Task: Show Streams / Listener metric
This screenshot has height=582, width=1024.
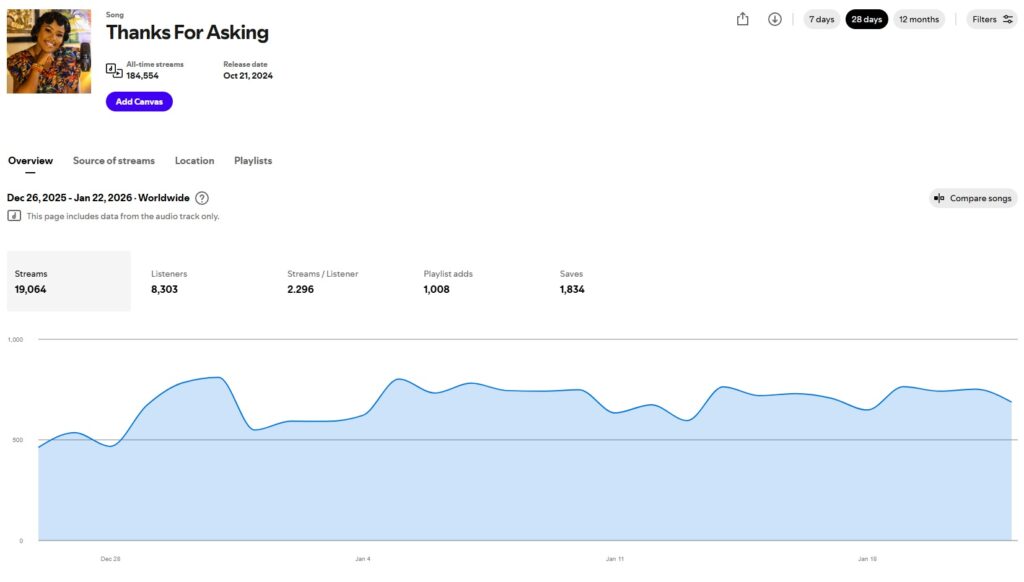Action: coord(322,281)
